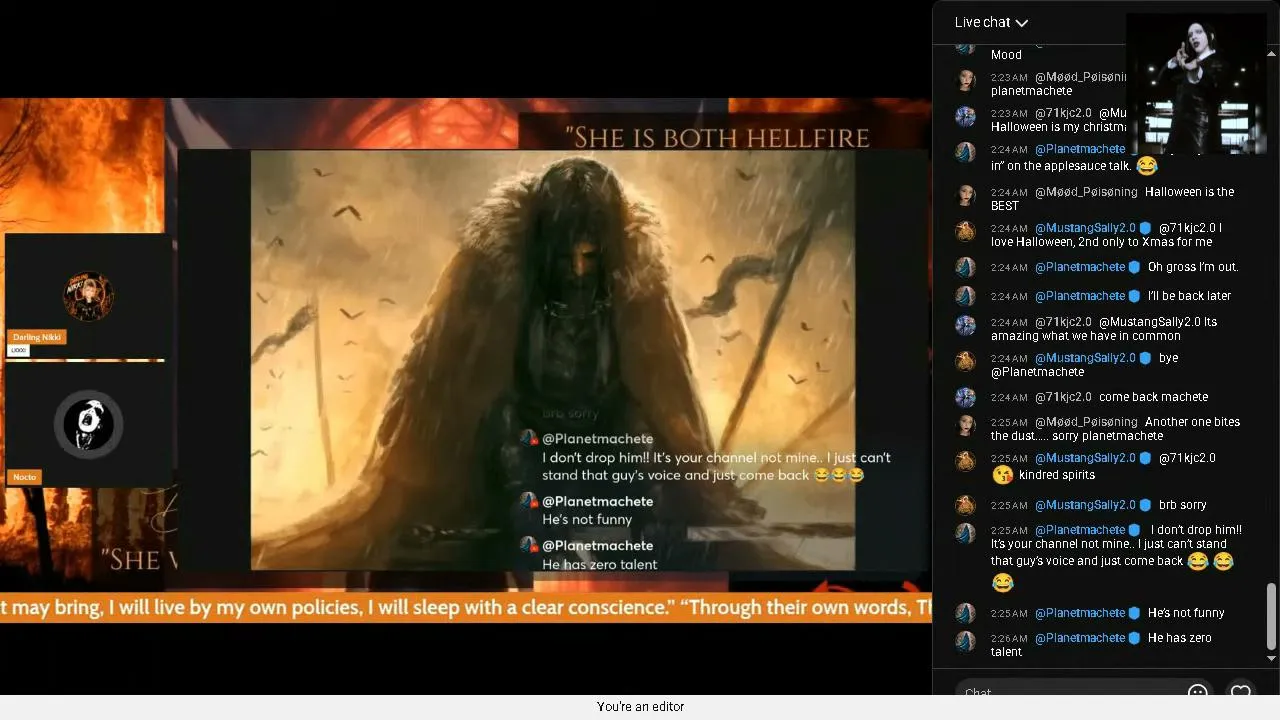
Task: Click avatar beside 'He has zero talent' live chat message
Action: click(x=965, y=641)
